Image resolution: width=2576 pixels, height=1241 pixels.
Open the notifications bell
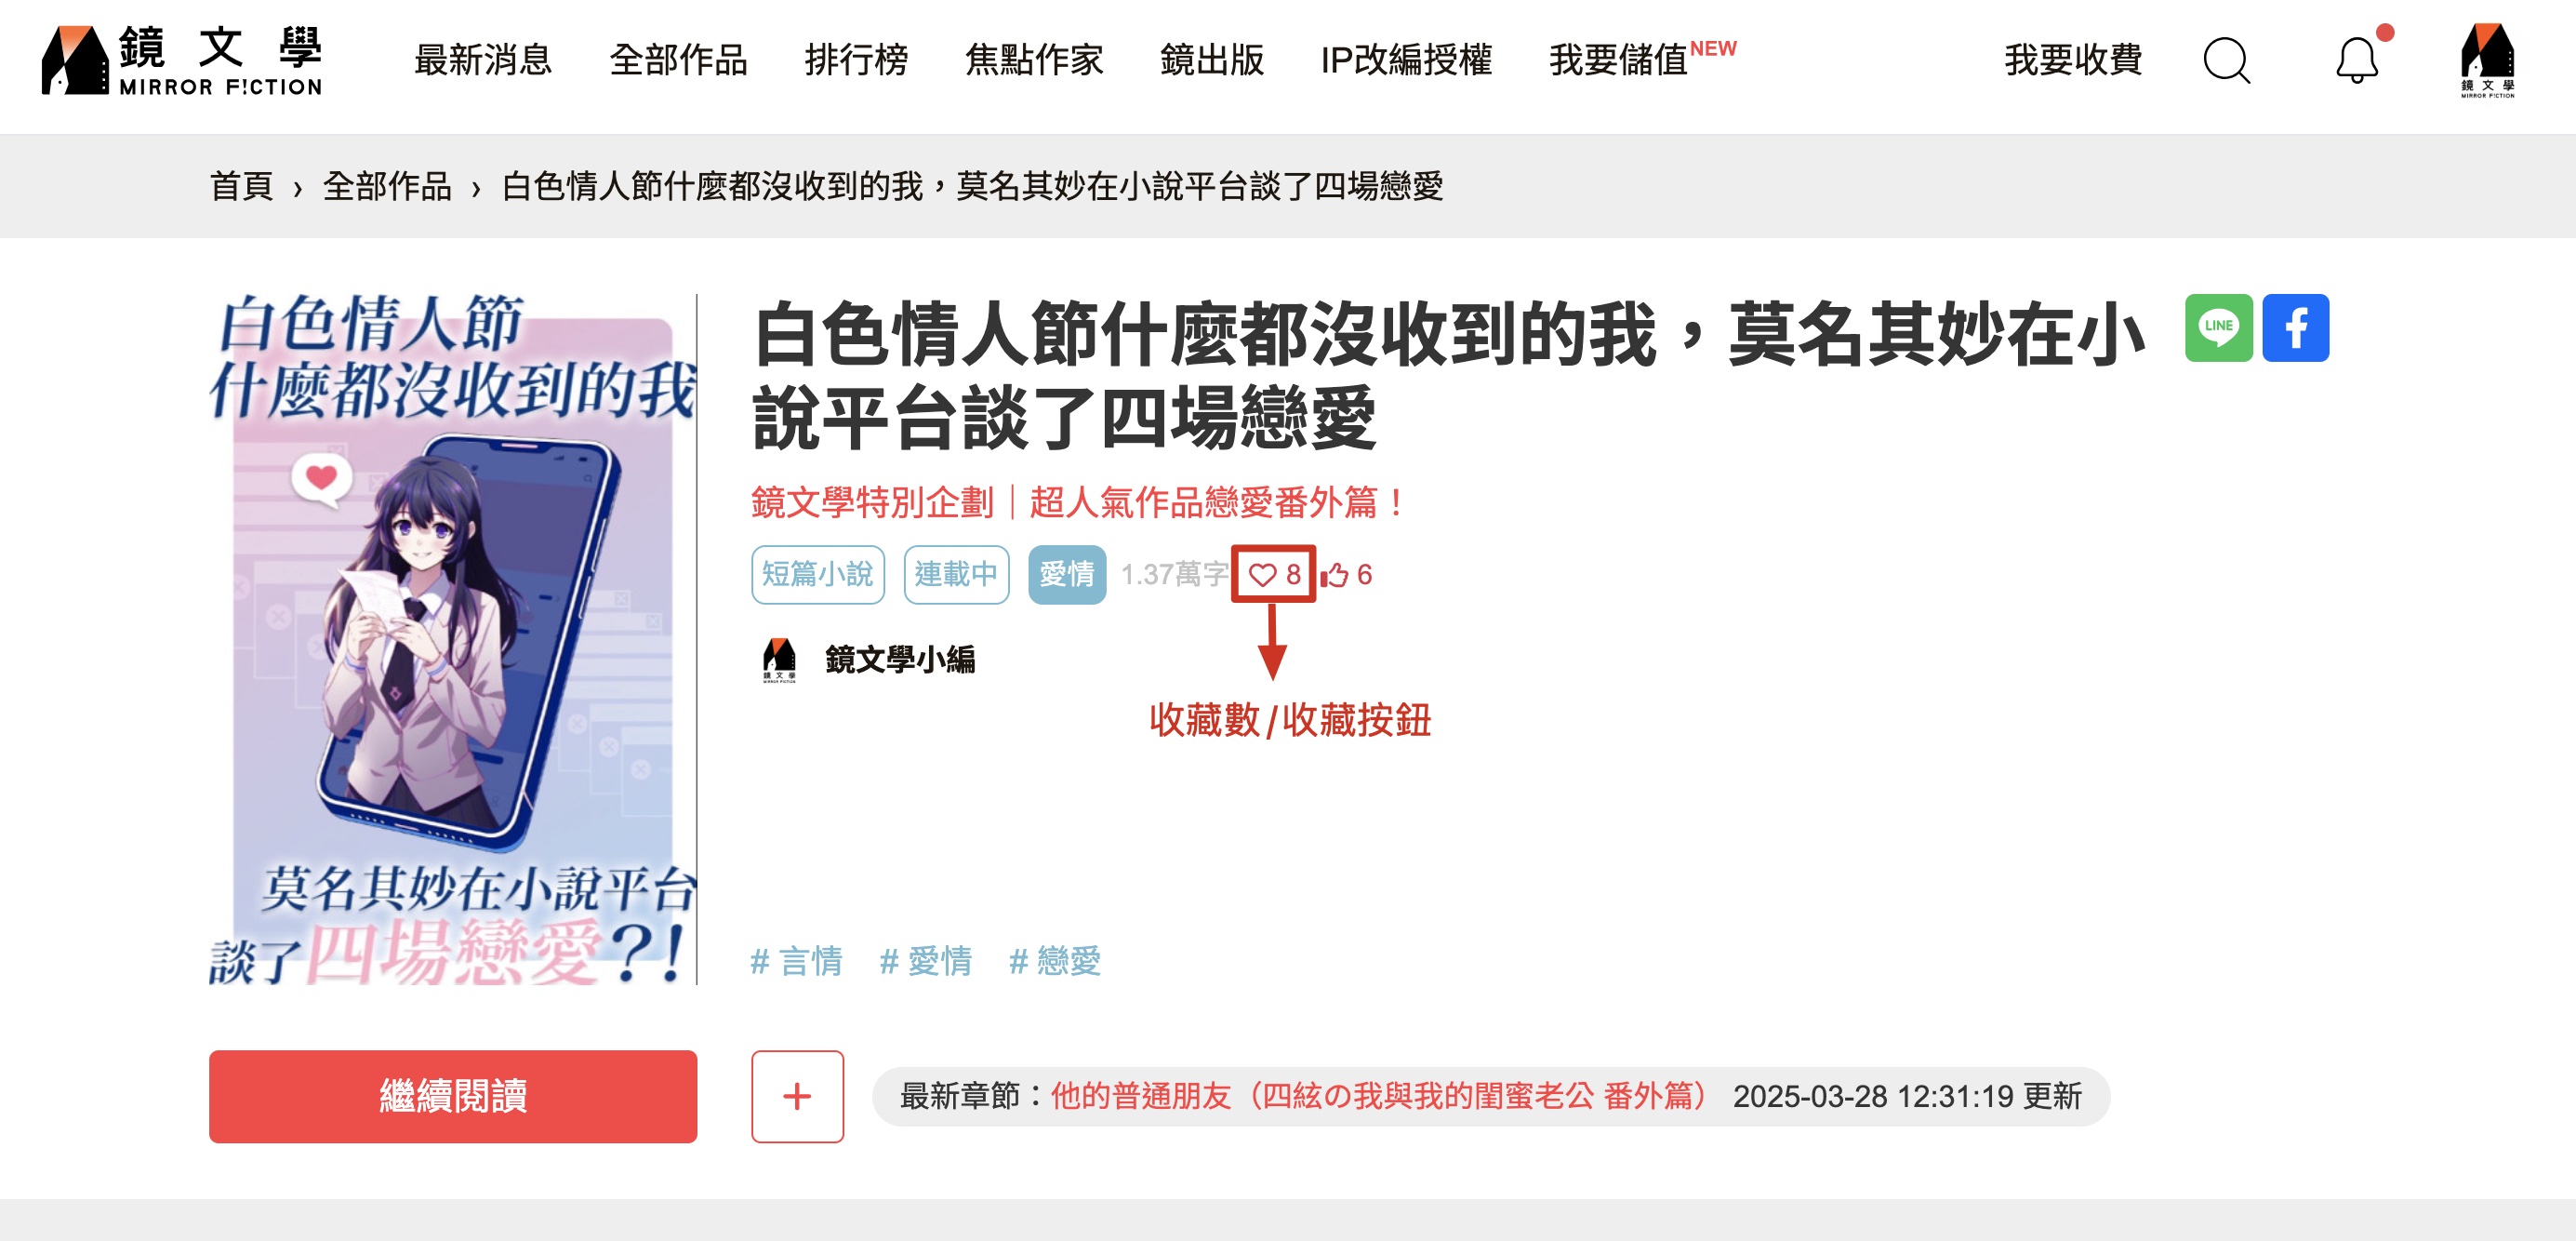coord(2357,61)
